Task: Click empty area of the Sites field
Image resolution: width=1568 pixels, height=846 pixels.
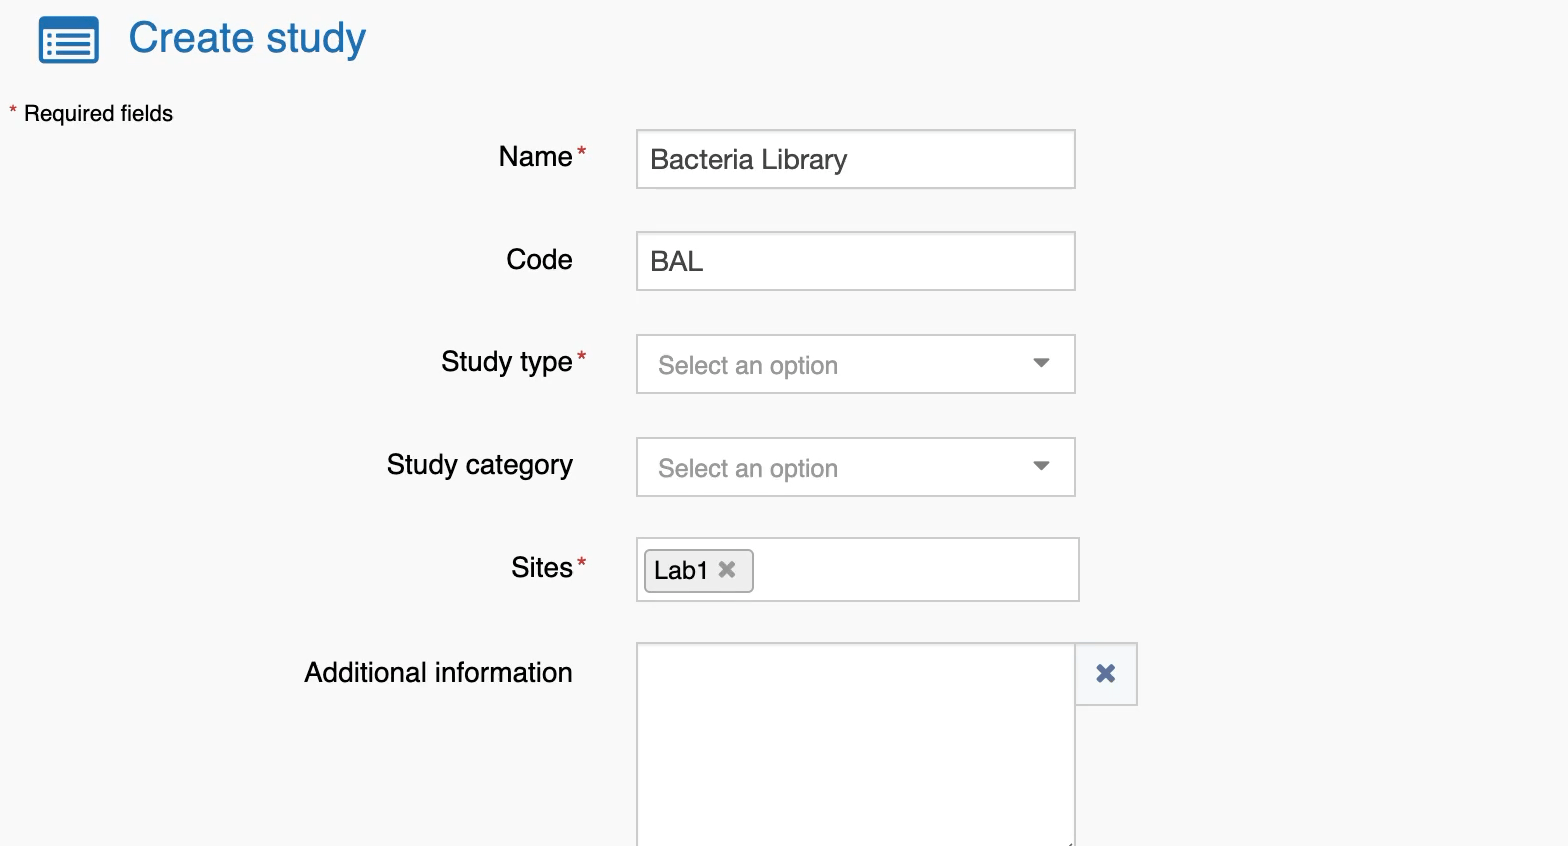Action: pyautogui.click(x=915, y=570)
